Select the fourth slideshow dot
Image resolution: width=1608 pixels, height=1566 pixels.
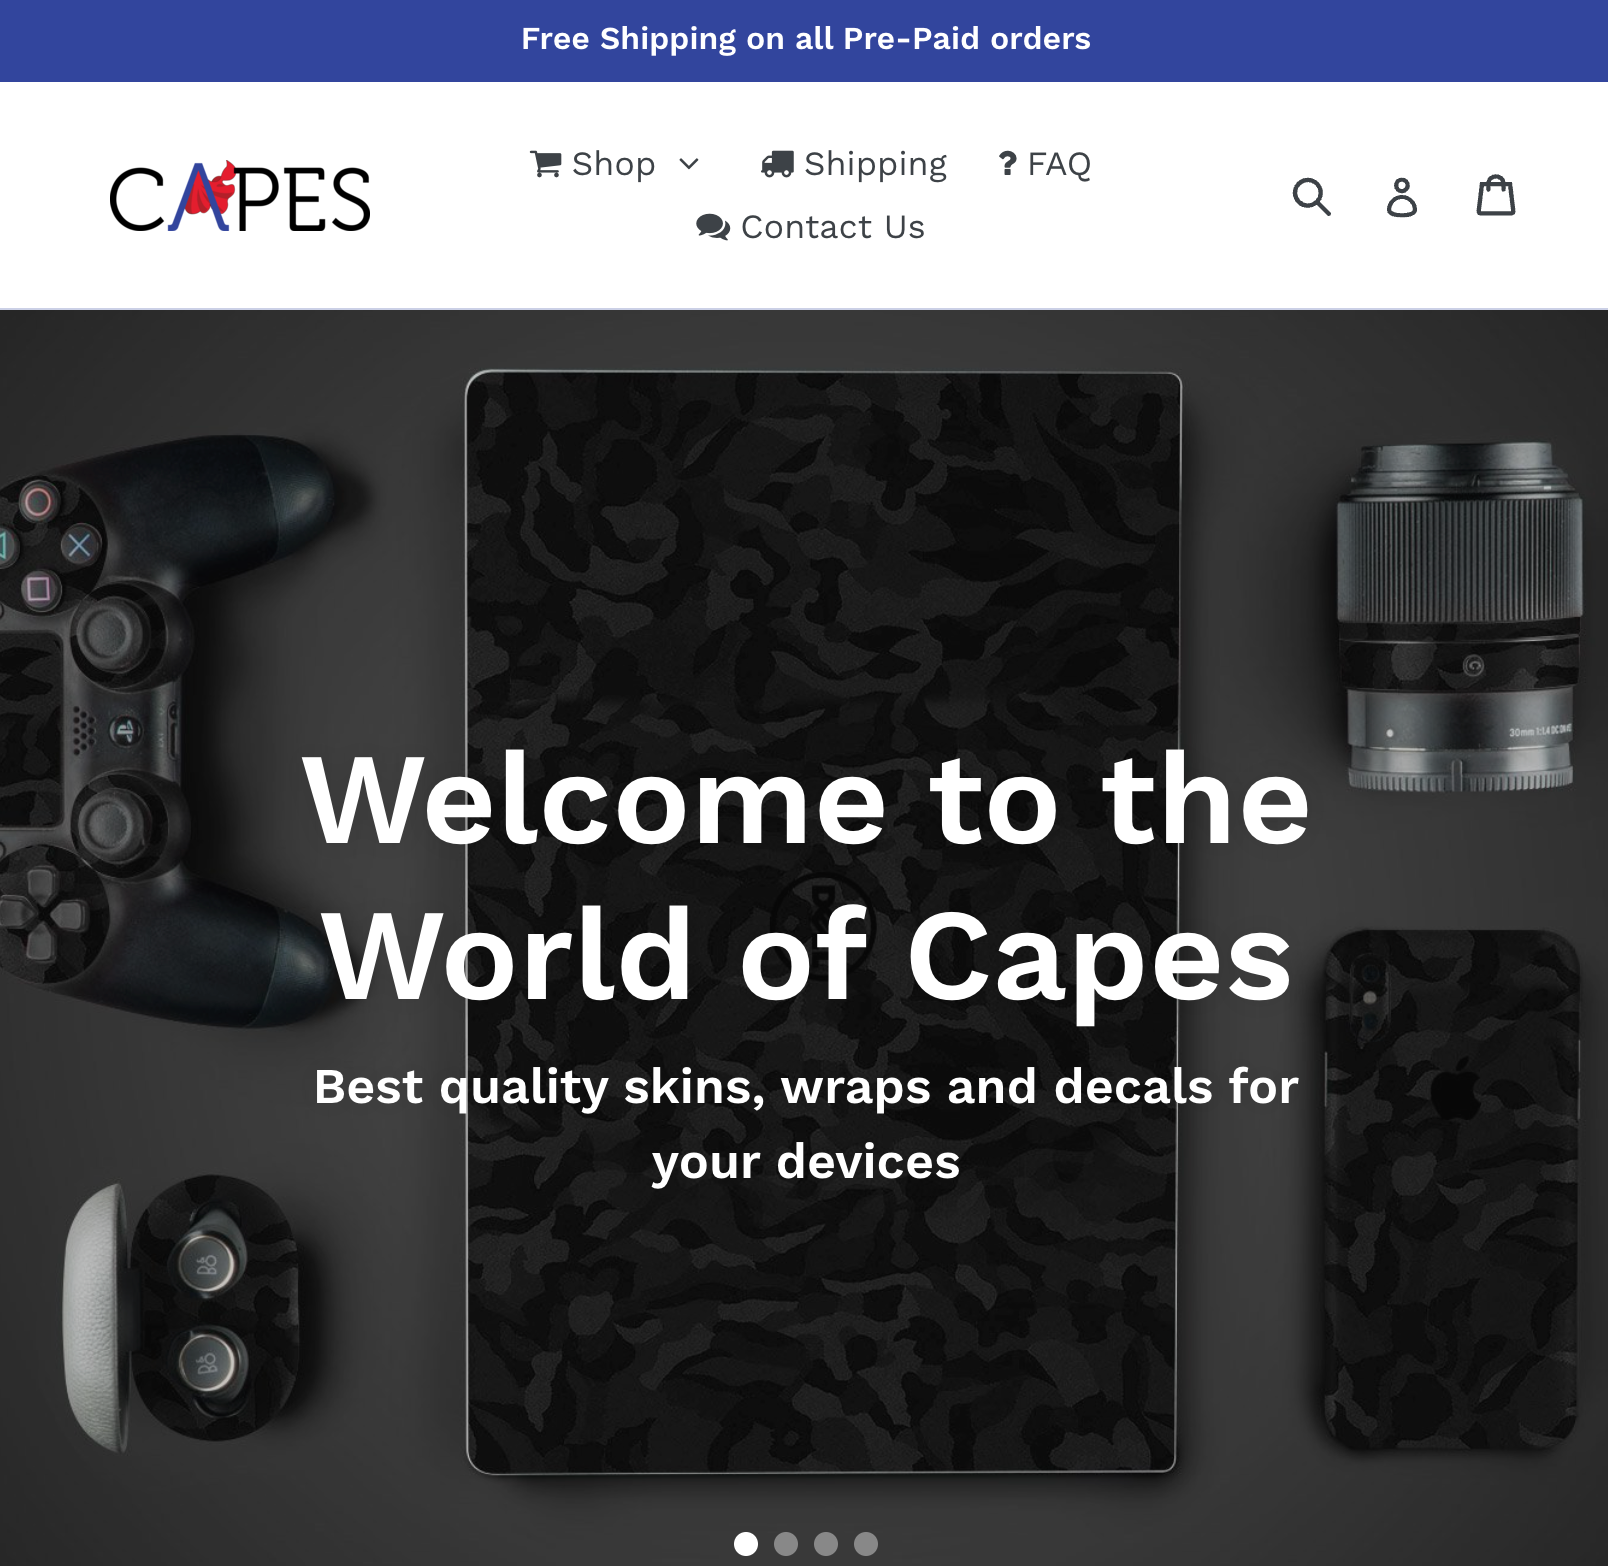866,1543
